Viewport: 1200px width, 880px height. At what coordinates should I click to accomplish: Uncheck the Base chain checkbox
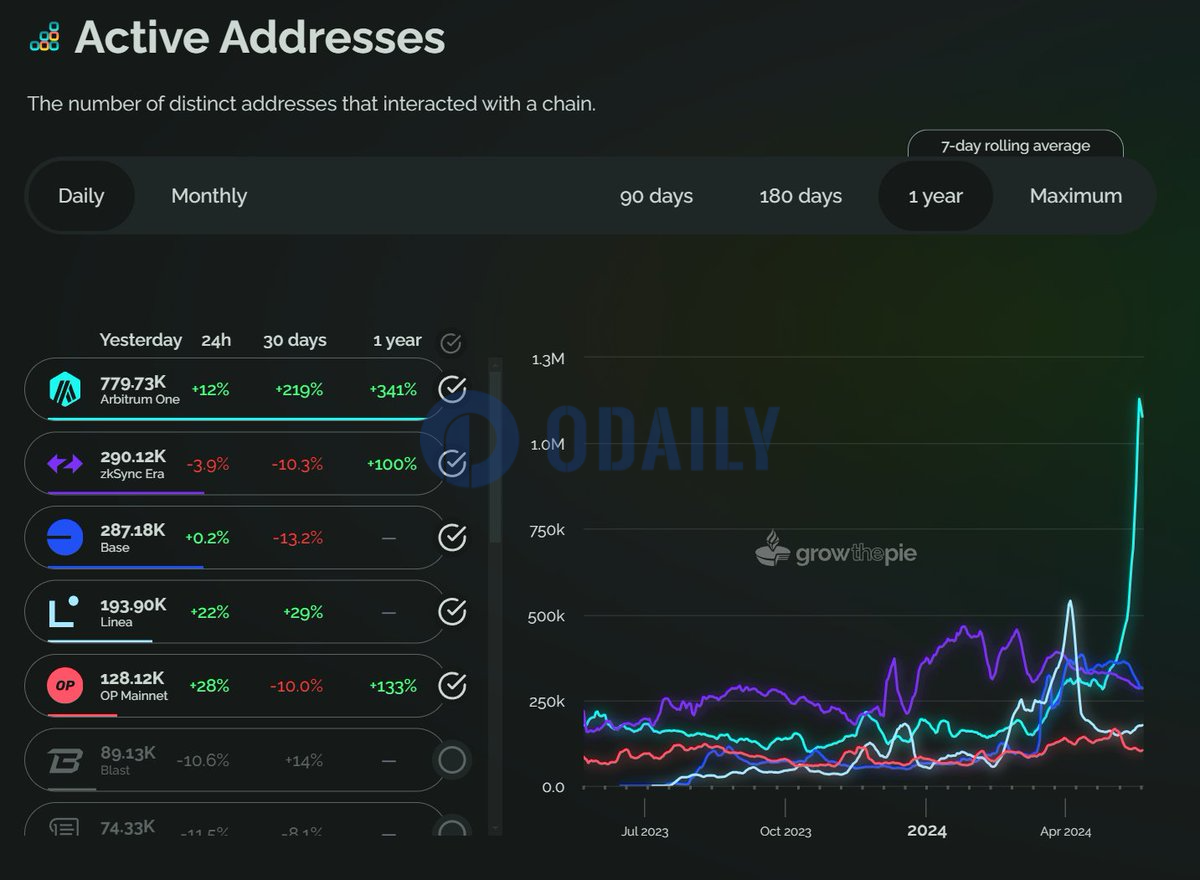[452, 537]
